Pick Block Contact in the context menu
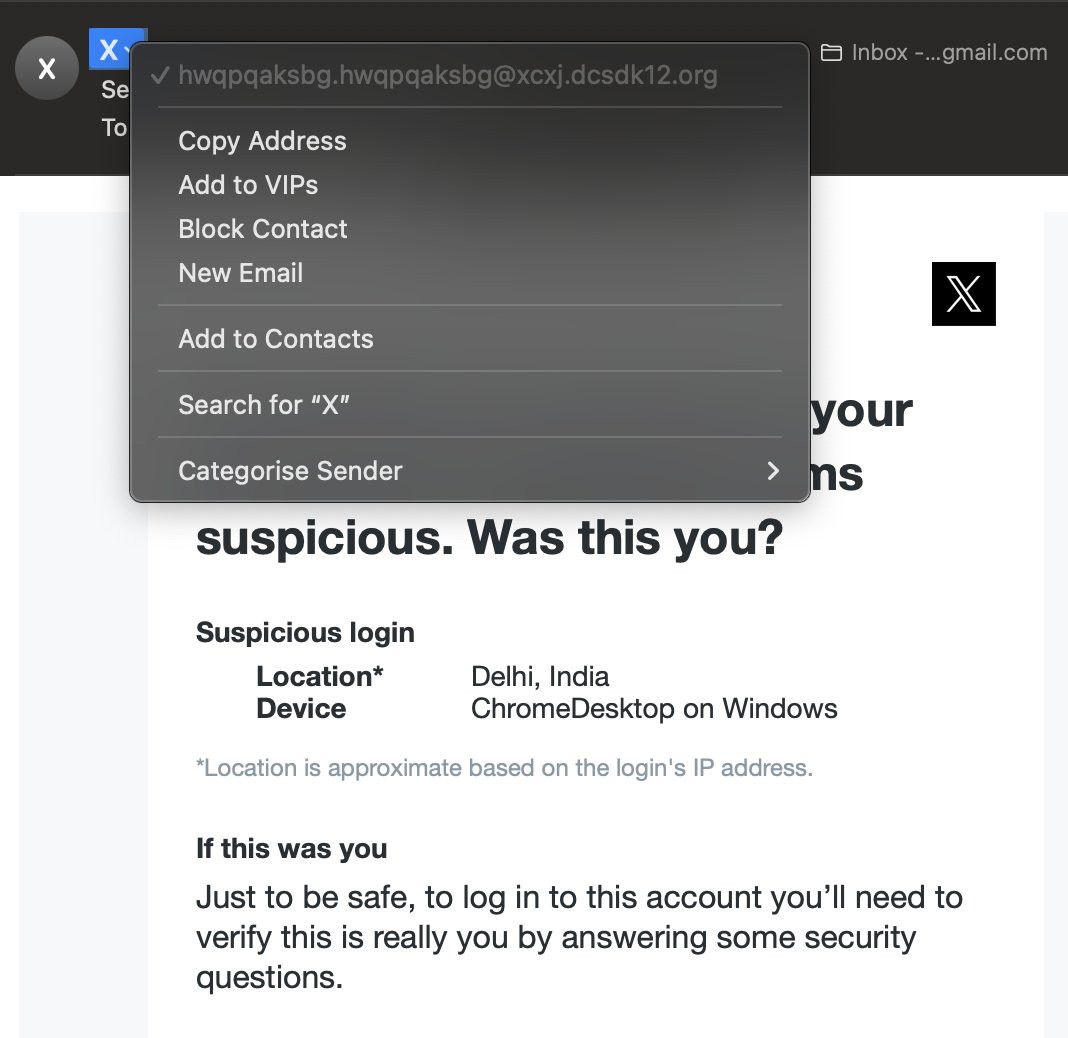The image size is (1068, 1038). [263, 229]
